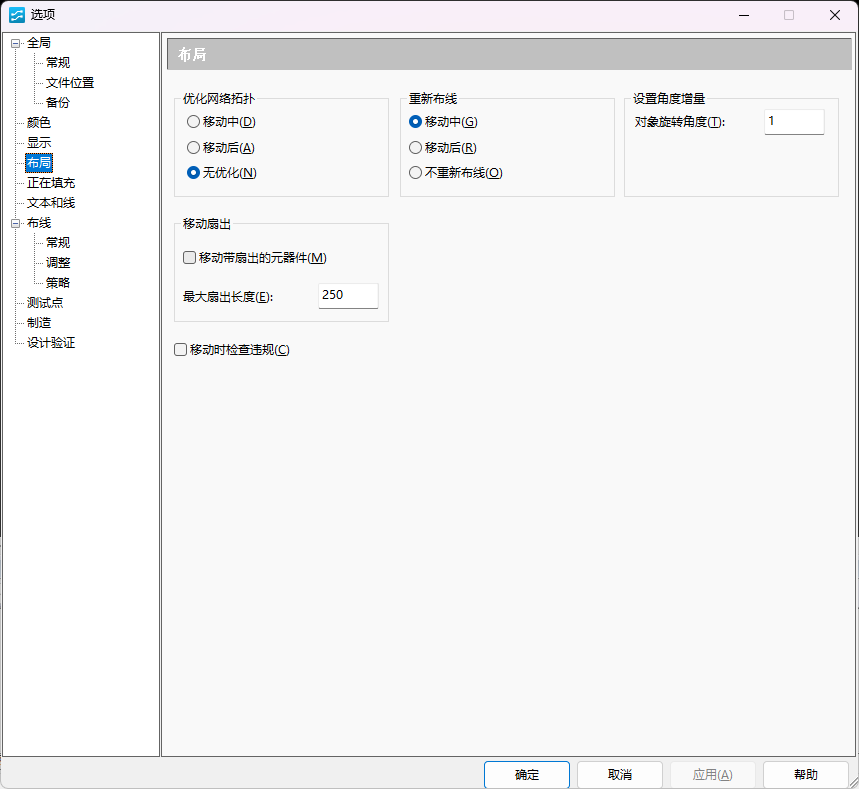Click the 取消 button
The width and height of the screenshot is (859, 789).
[x=620, y=775]
